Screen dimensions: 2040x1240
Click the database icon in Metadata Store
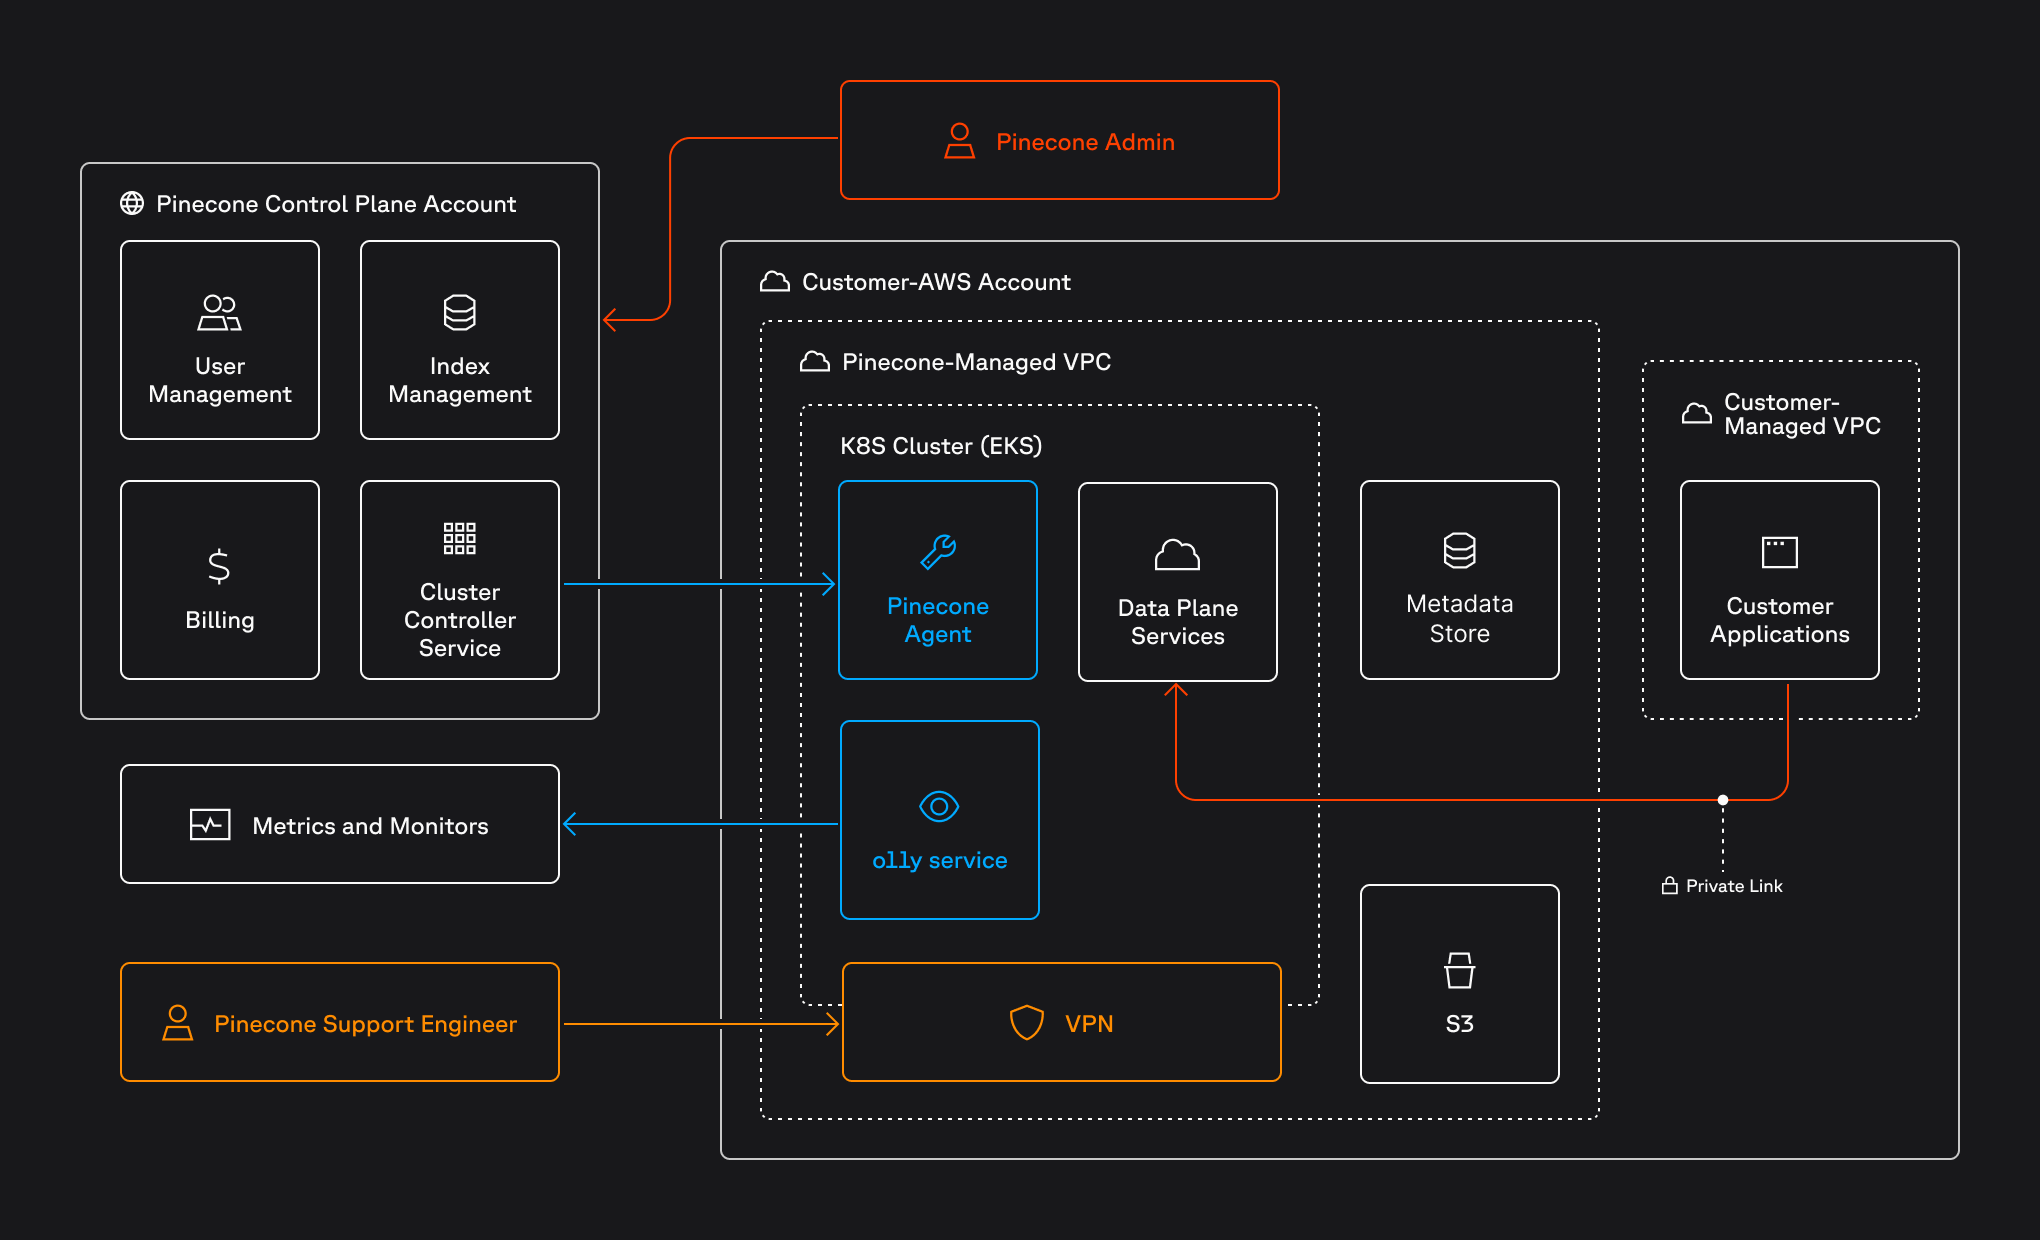[x=1459, y=550]
